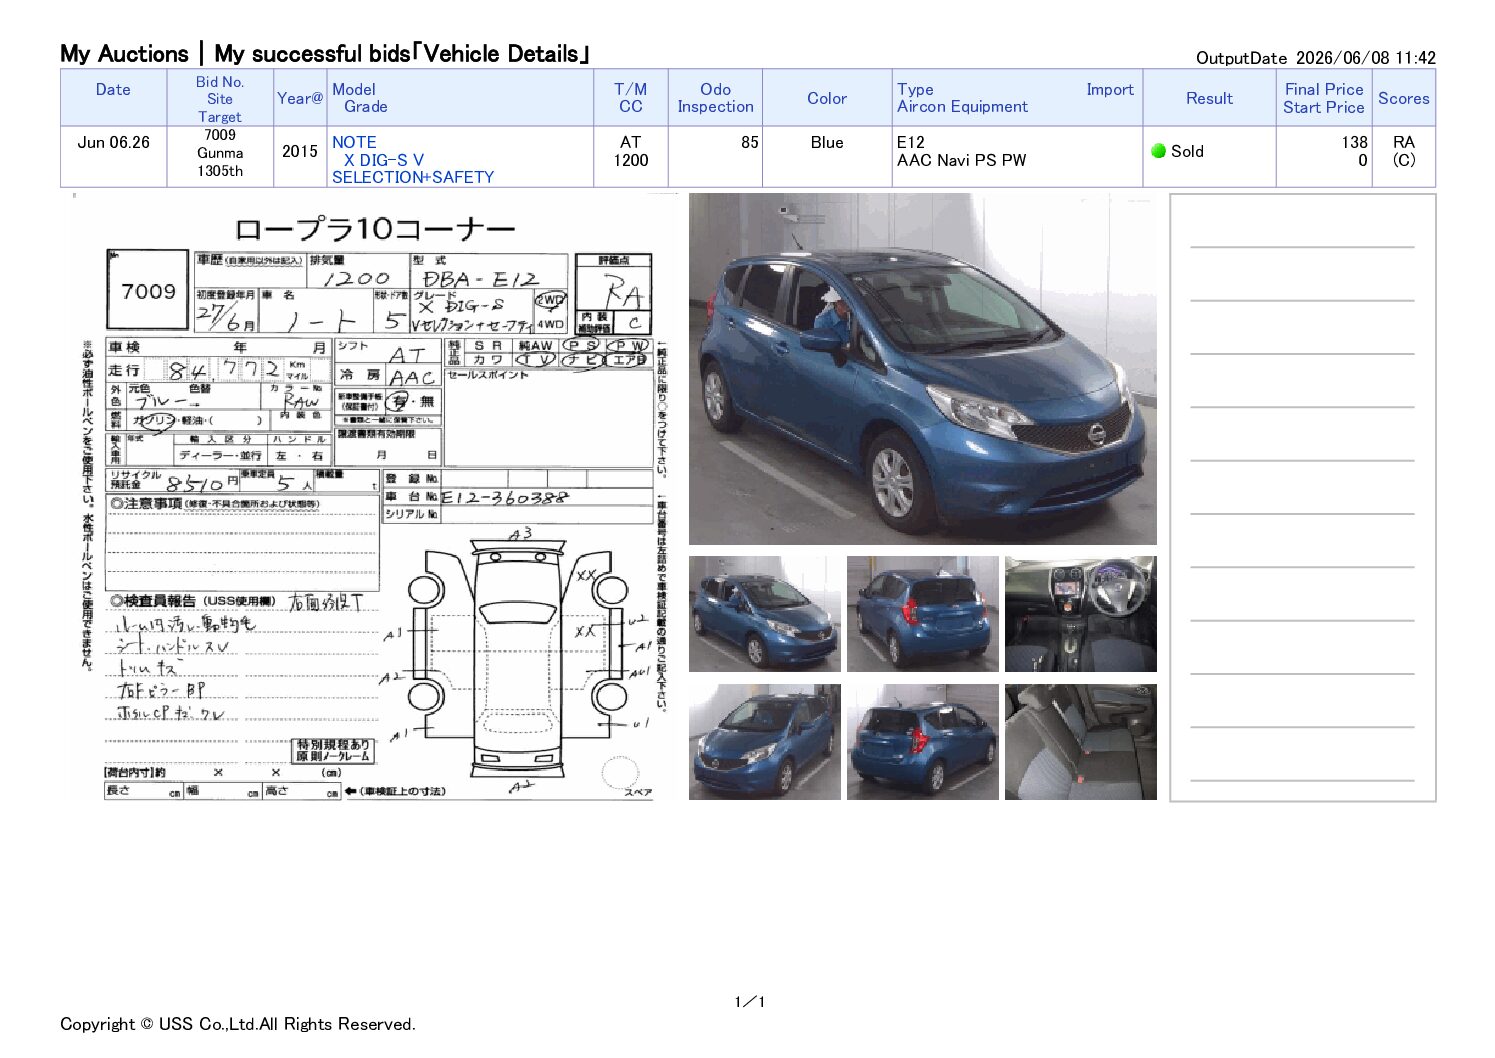This screenshot has height=1058, width=1495.
Task: Click the page number 1/1
Action: tap(749, 1002)
